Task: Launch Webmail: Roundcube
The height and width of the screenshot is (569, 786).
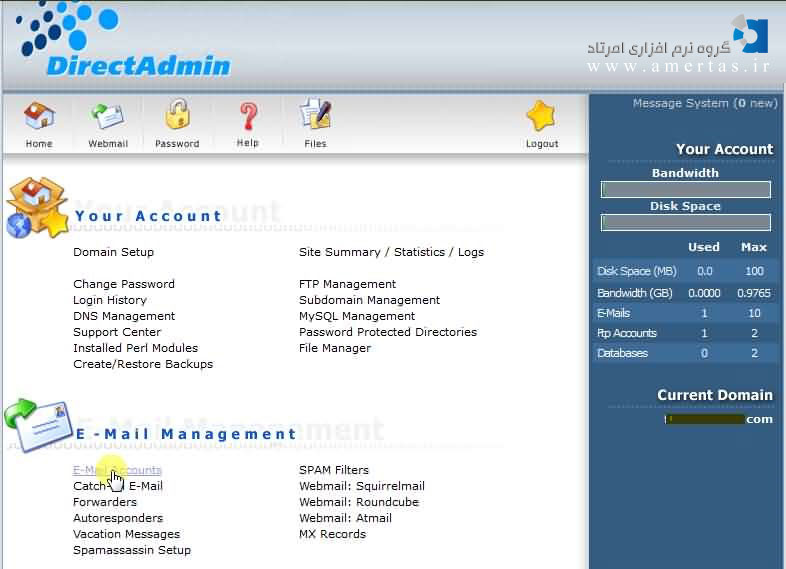Action: 359,502
